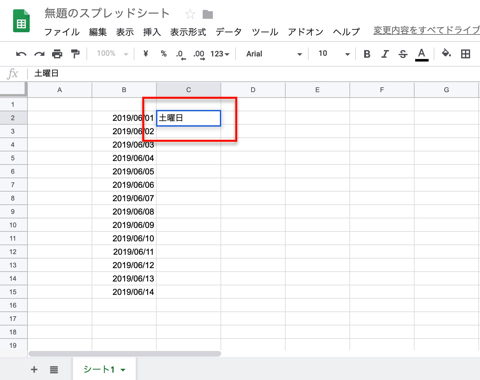Toggle italic formatting
Viewport: 480px width, 380px height.
[385, 54]
